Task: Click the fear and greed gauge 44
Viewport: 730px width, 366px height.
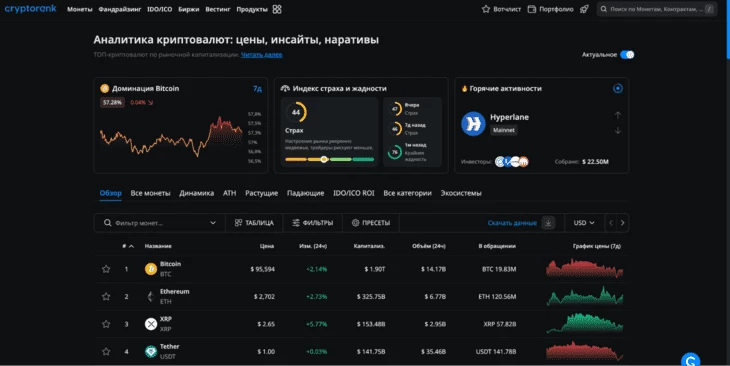Action: 296,112
